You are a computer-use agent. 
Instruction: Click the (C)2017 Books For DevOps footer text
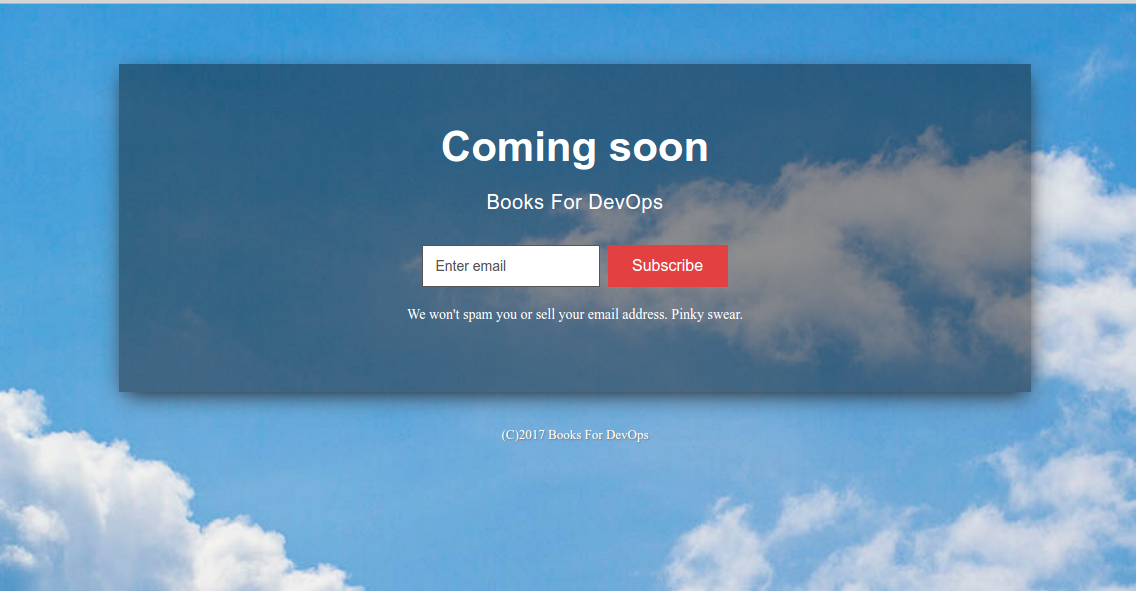pos(574,434)
